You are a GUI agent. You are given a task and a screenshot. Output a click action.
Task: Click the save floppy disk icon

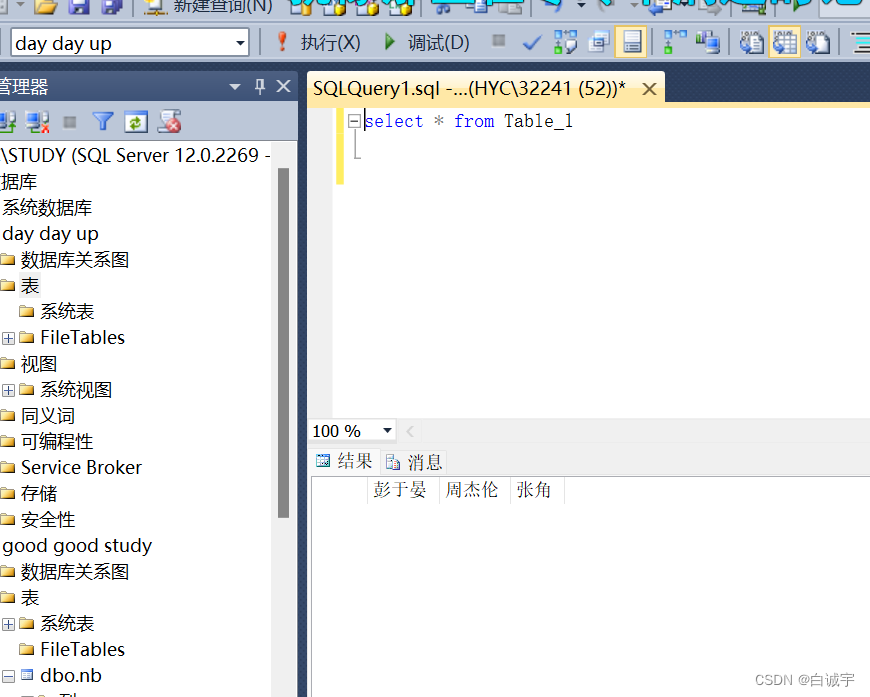pos(78,7)
